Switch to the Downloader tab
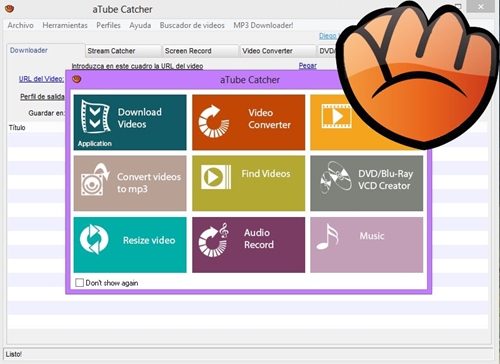 (46, 50)
